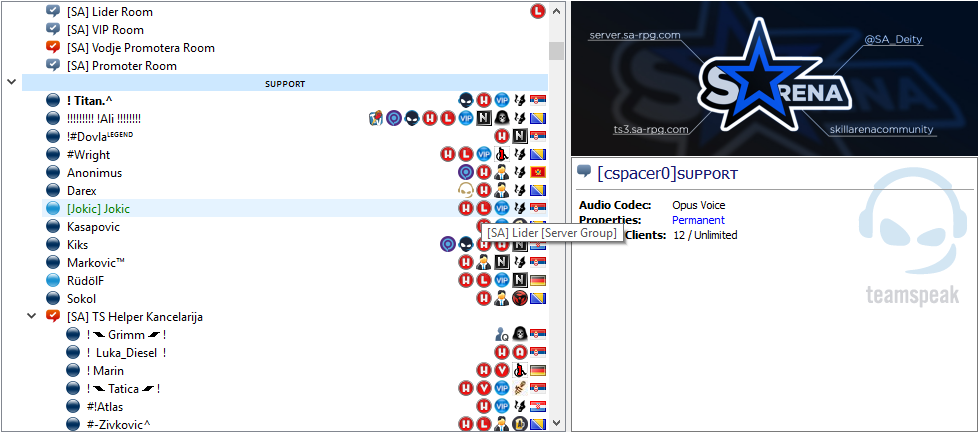Click the purple circle icon in Anonimus row

[x=466, y=172]
